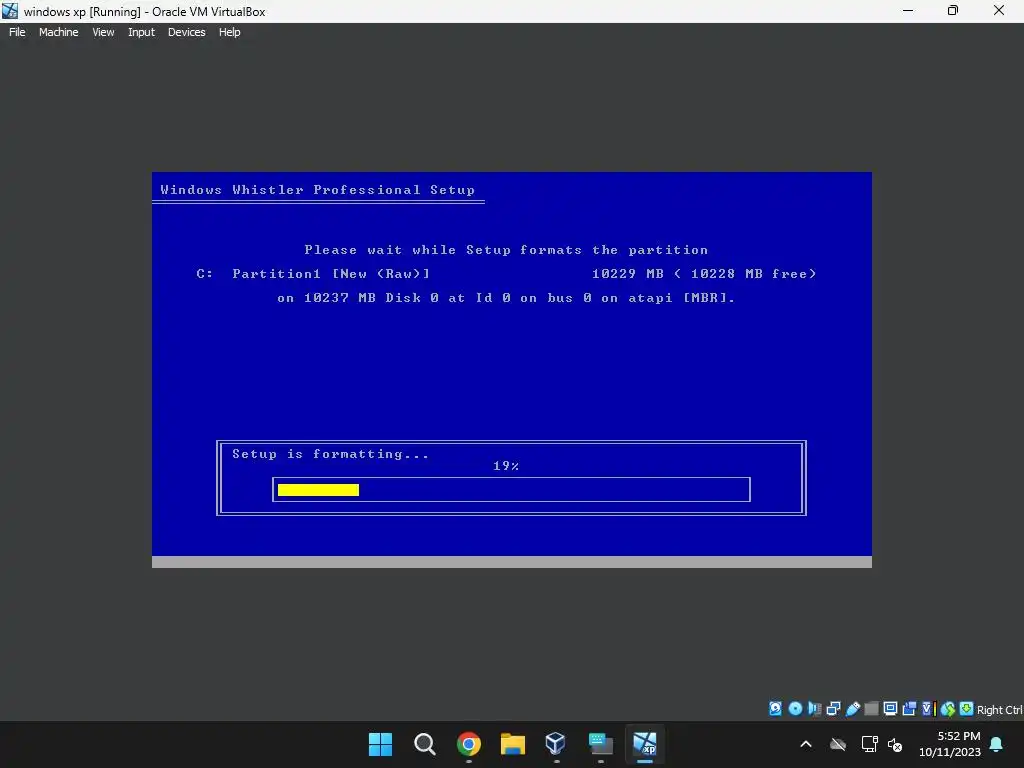This screenshot has height=768, width=1024.
Task: Click 'Windows Whistler Professional Setup' heading
Action: tap(317, 190)
